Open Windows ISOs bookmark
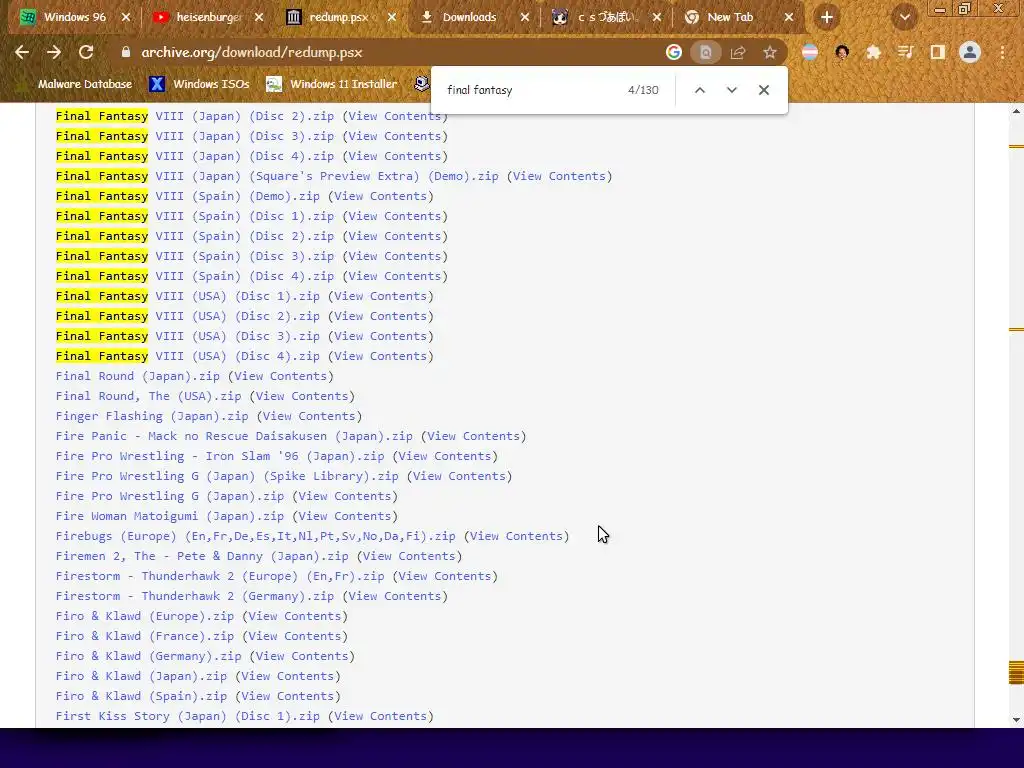1024x768 pixels. click(x=200, y=84)
